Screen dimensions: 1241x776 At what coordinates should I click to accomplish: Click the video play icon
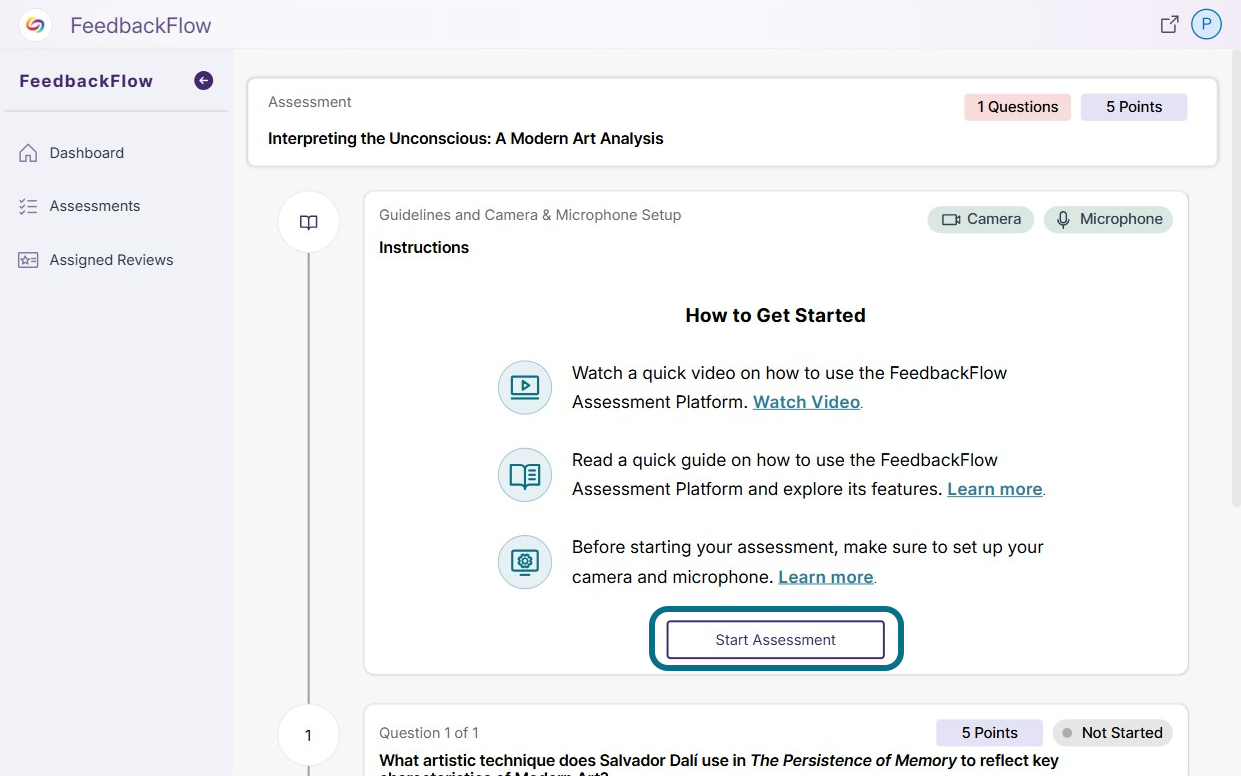(x=525, y=387)
